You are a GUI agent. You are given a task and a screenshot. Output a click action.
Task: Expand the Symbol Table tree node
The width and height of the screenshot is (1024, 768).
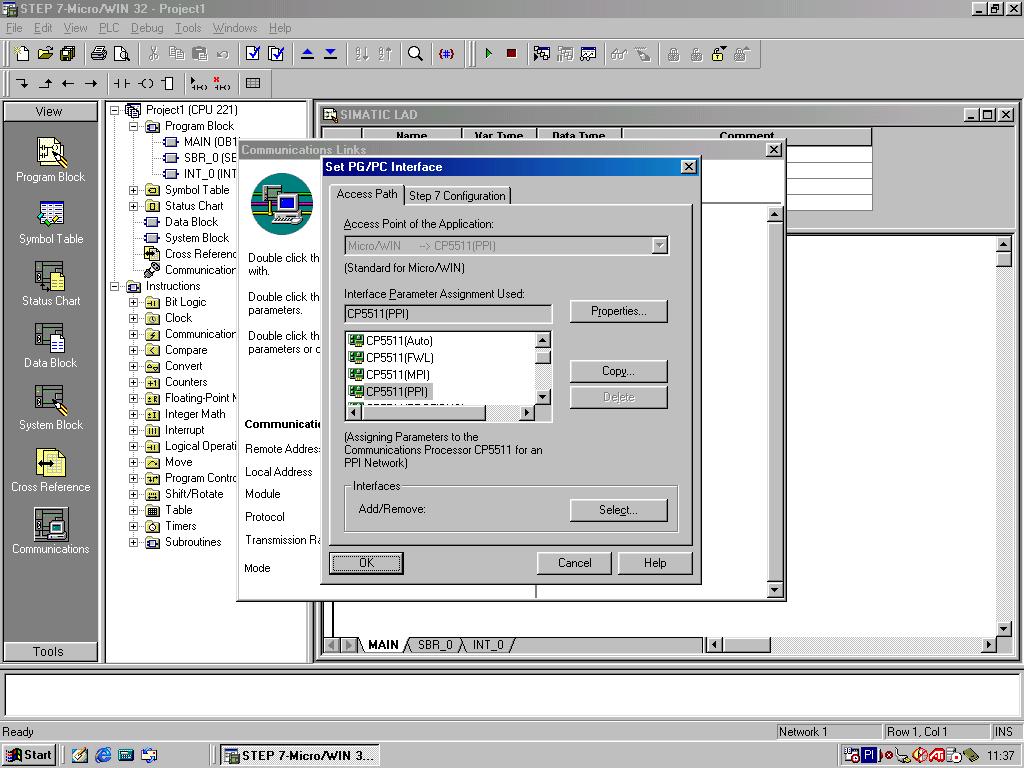coord(134,190)
